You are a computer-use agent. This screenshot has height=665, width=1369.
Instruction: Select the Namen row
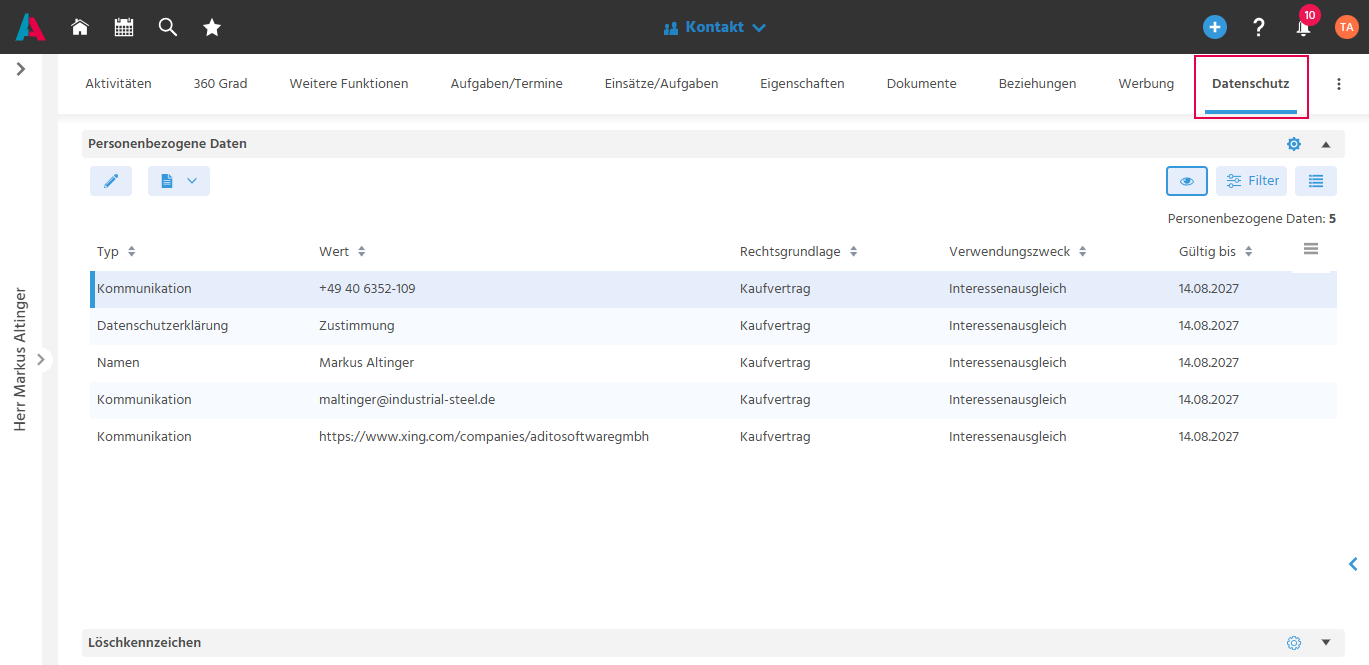pos(713,363)
